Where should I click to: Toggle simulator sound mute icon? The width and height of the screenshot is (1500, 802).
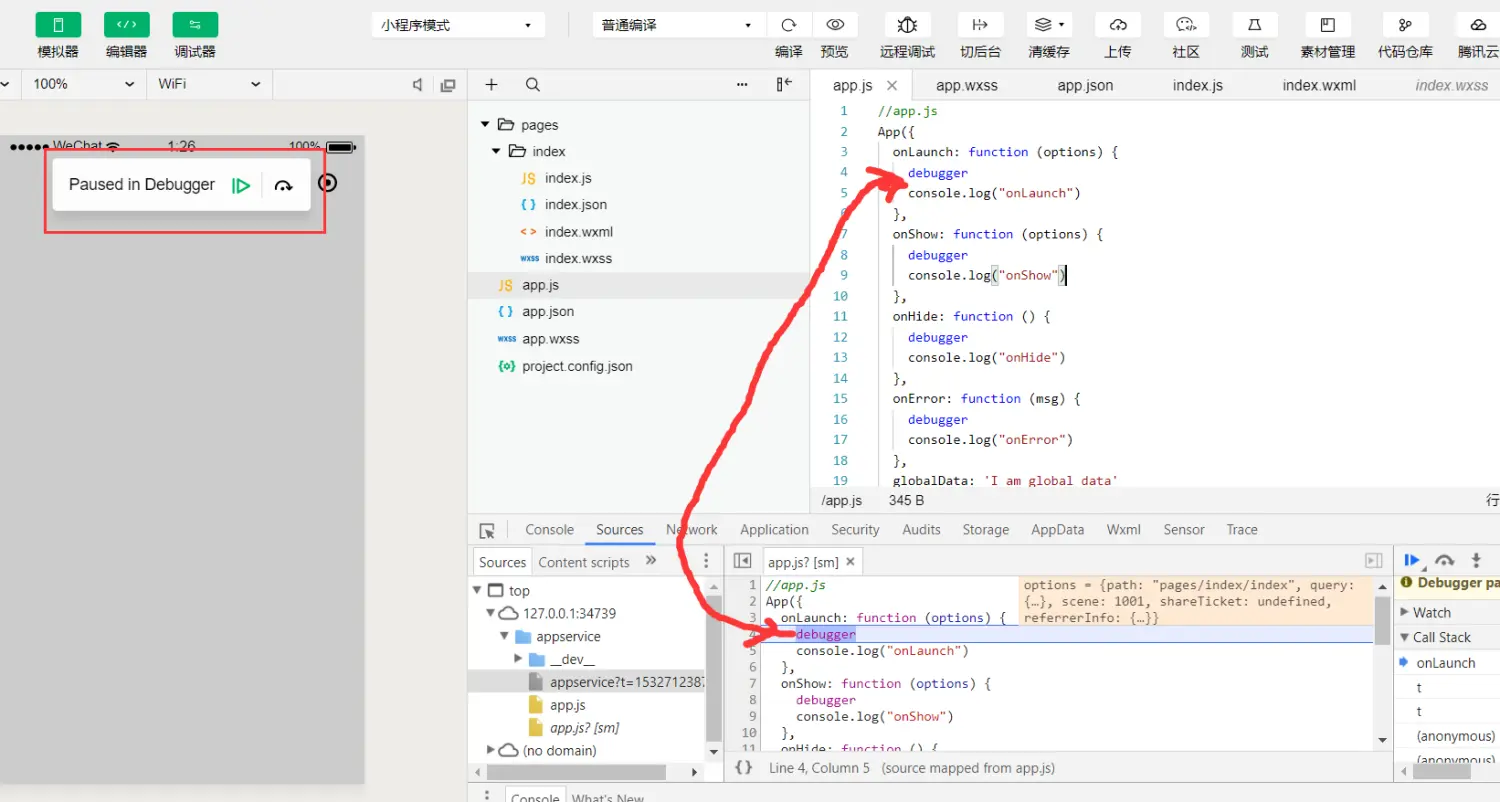click(x=418, y=85)
